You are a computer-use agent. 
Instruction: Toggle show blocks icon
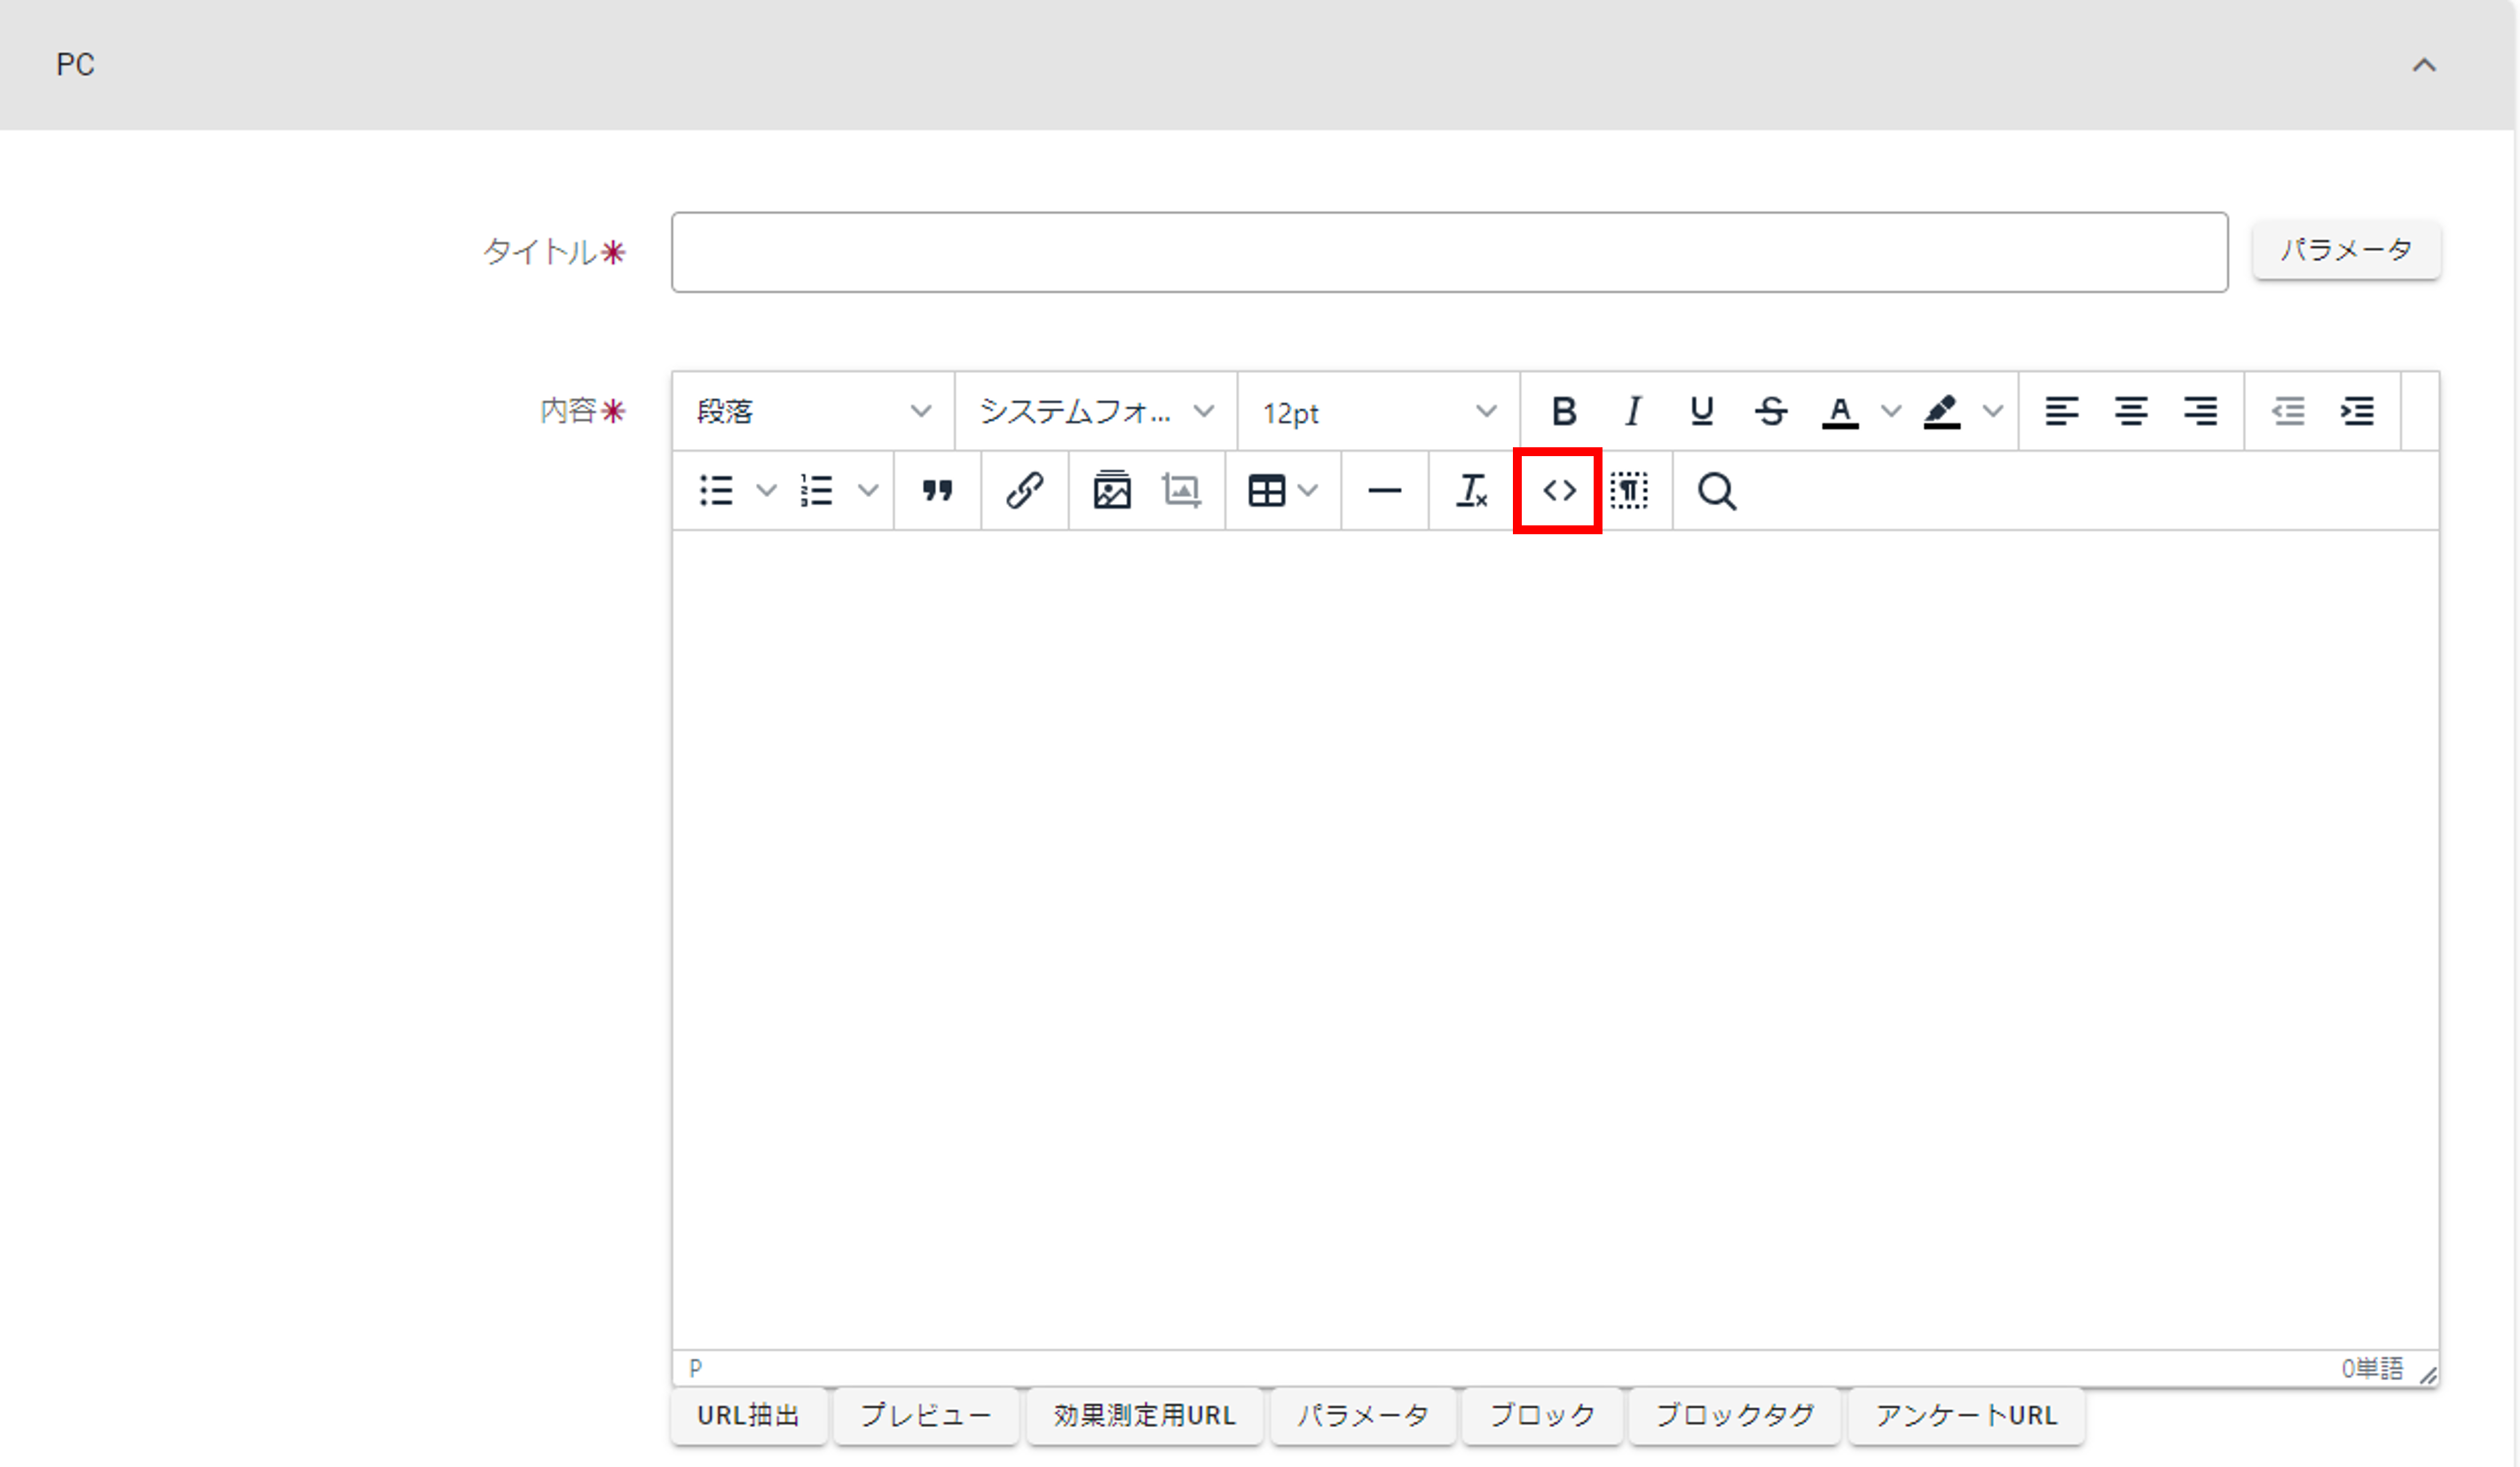coord(1629,491)
